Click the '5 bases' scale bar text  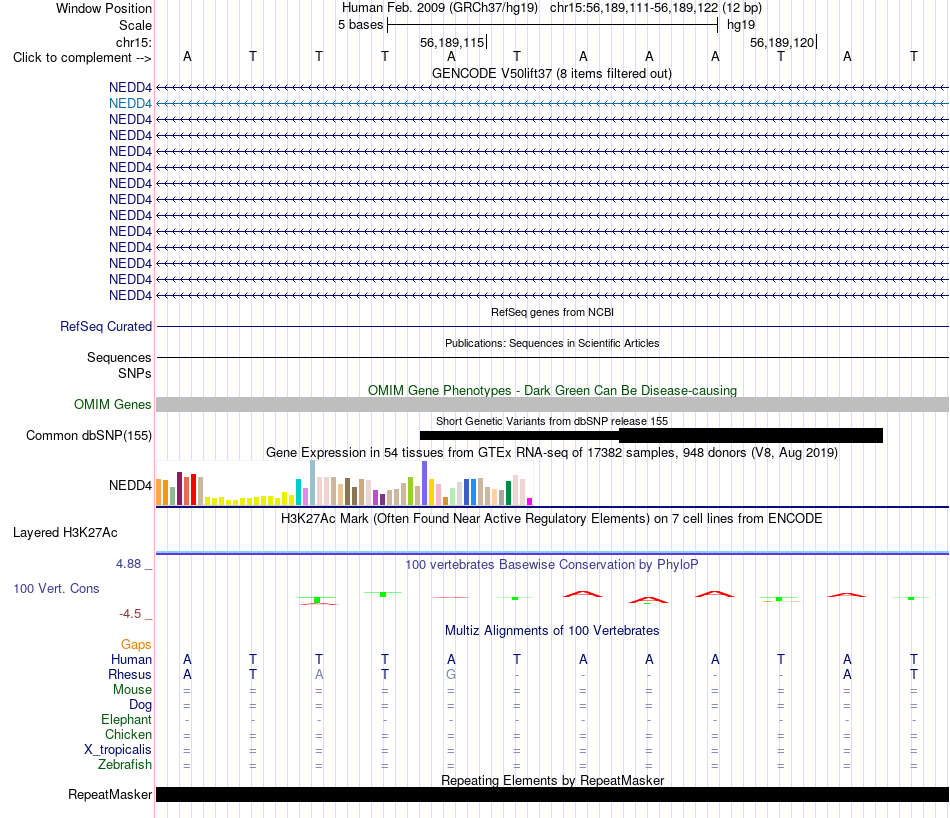pyautogui.click(x=360, y=25)
